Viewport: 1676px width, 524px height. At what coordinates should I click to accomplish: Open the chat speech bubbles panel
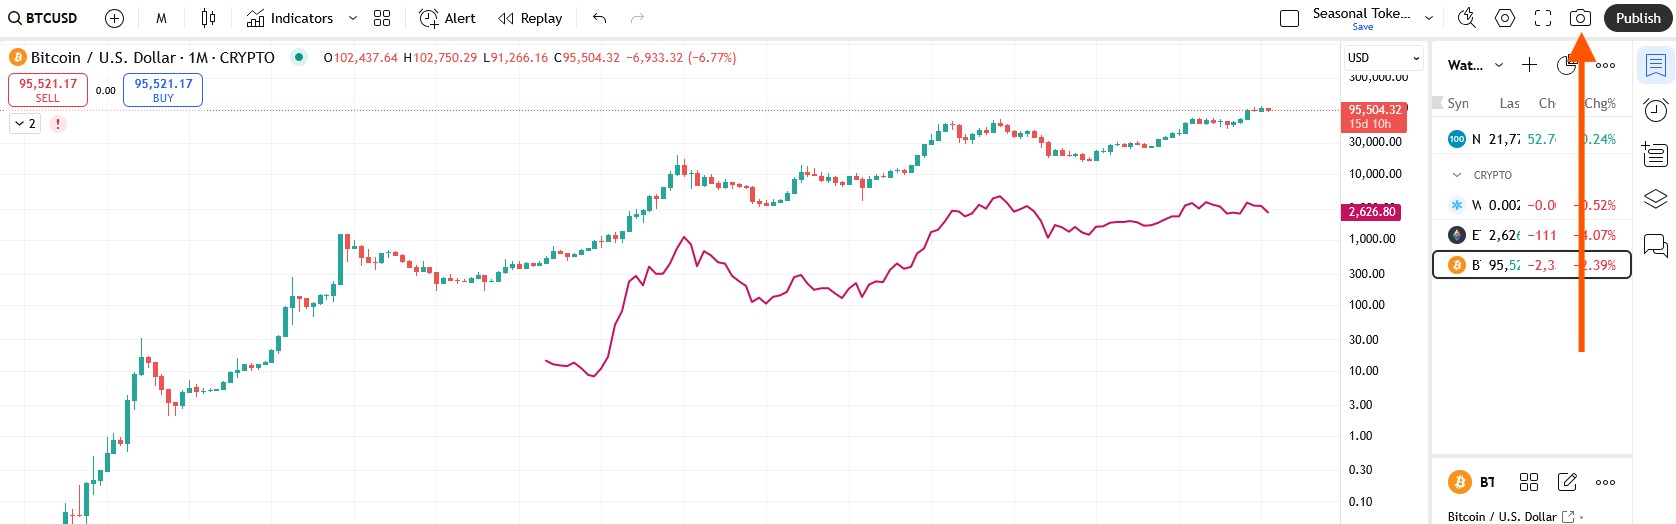[1656, 245]
